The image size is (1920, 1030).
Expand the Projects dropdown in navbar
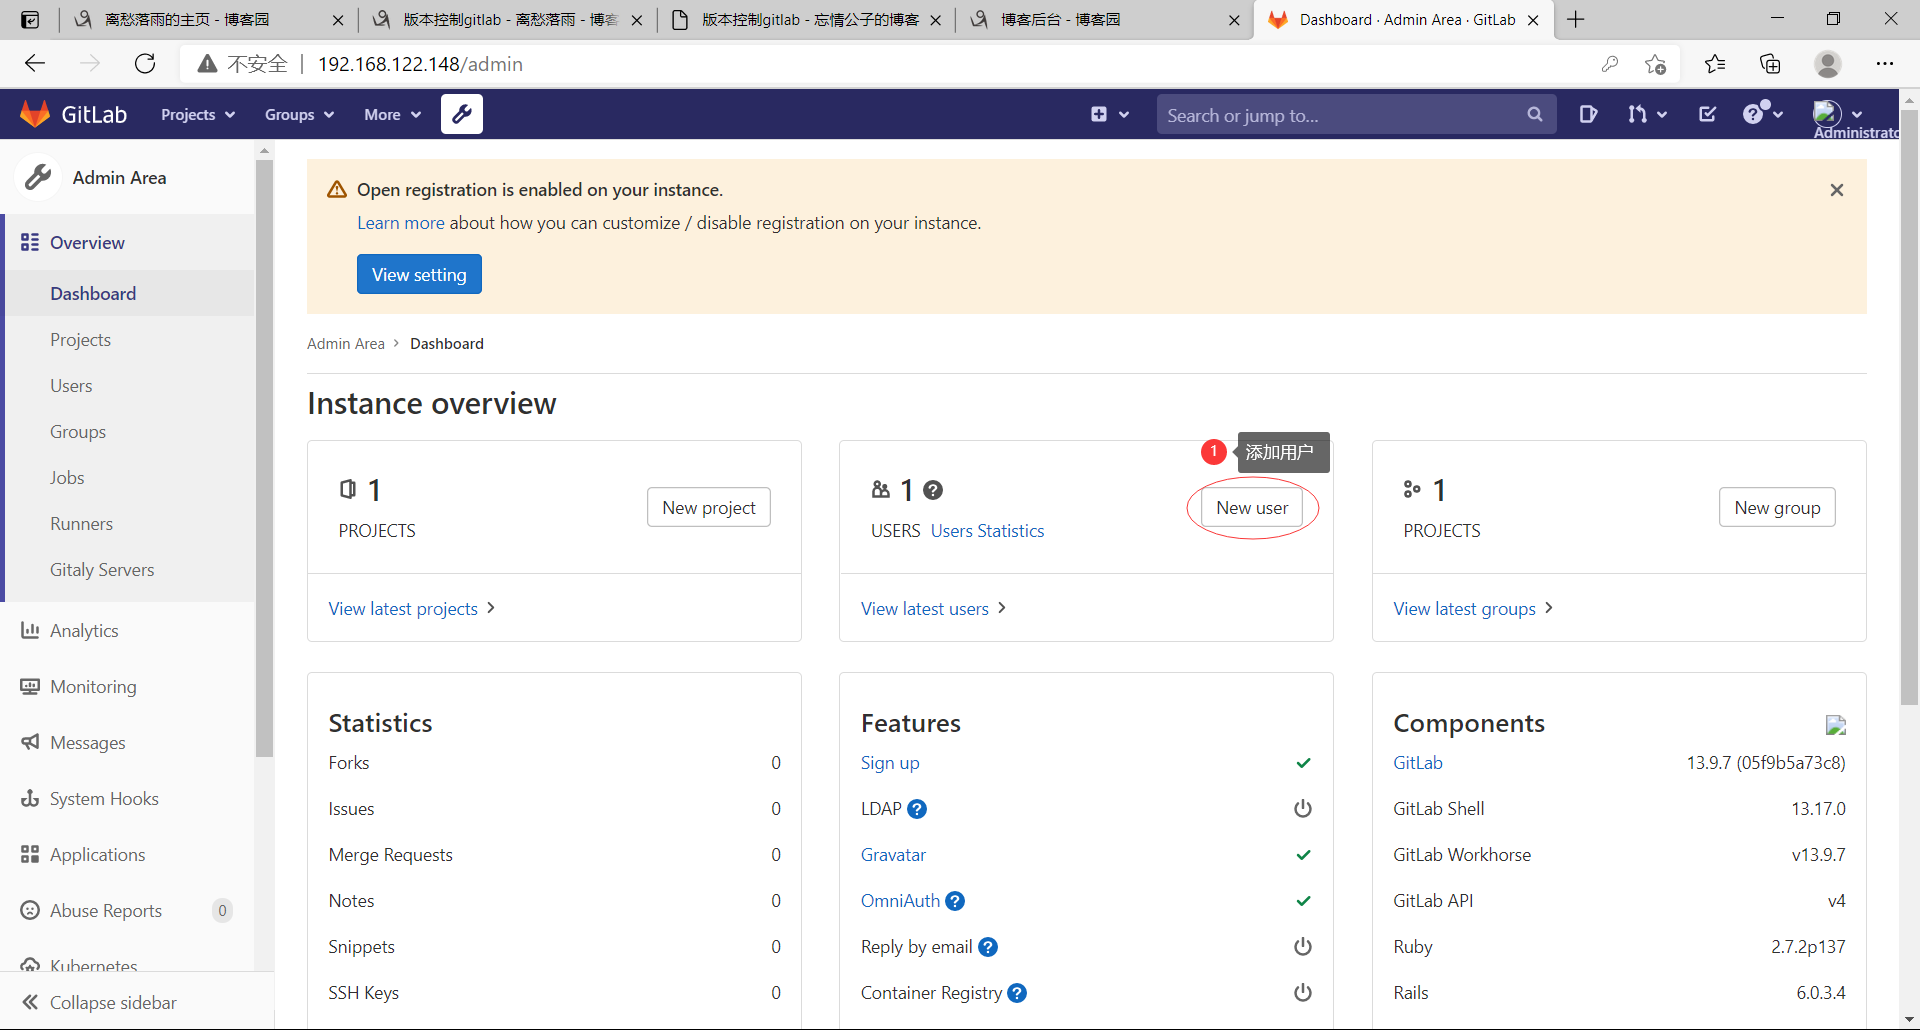pos(198,115)
